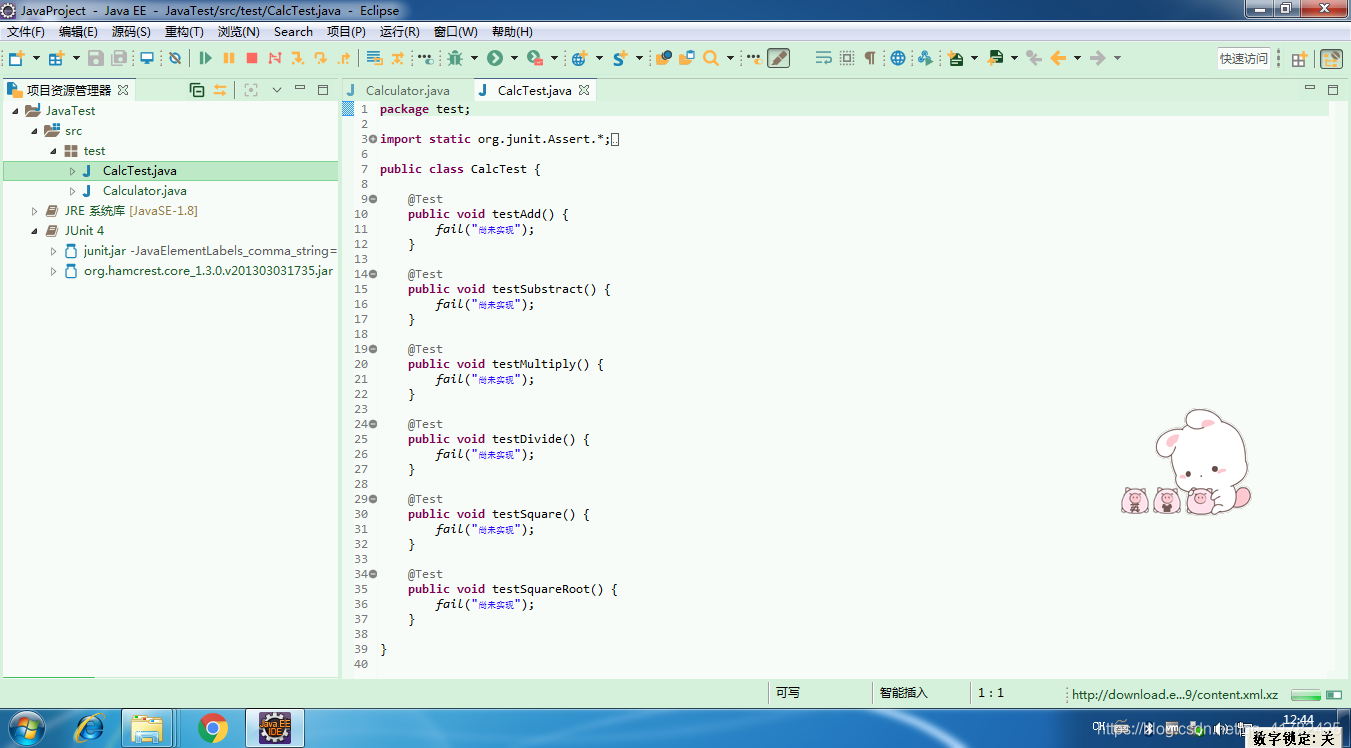Open the 源码(S) menu
1351x748 pixels.
(x=131, y=32)
